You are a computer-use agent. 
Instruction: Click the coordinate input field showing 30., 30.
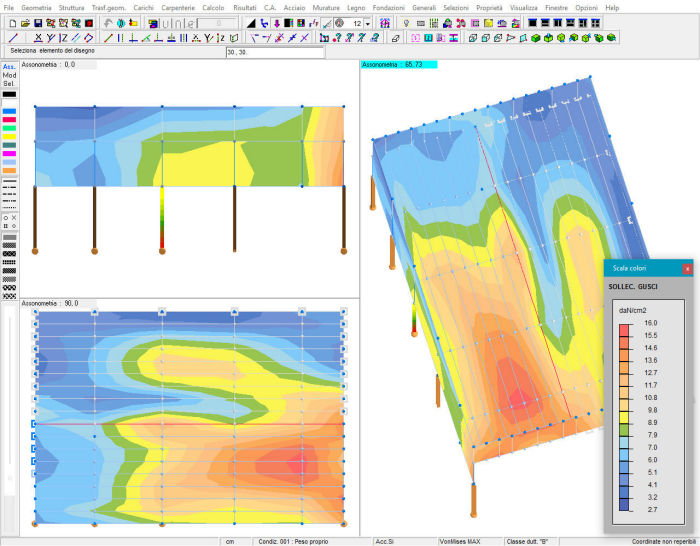tap(275, 51)
